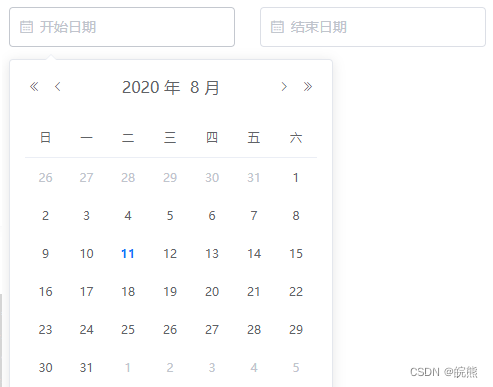Viewport: 493px width, 387px height.
Task: Focus the 结束日期 end date input
Action: click(x=373, y=27)
